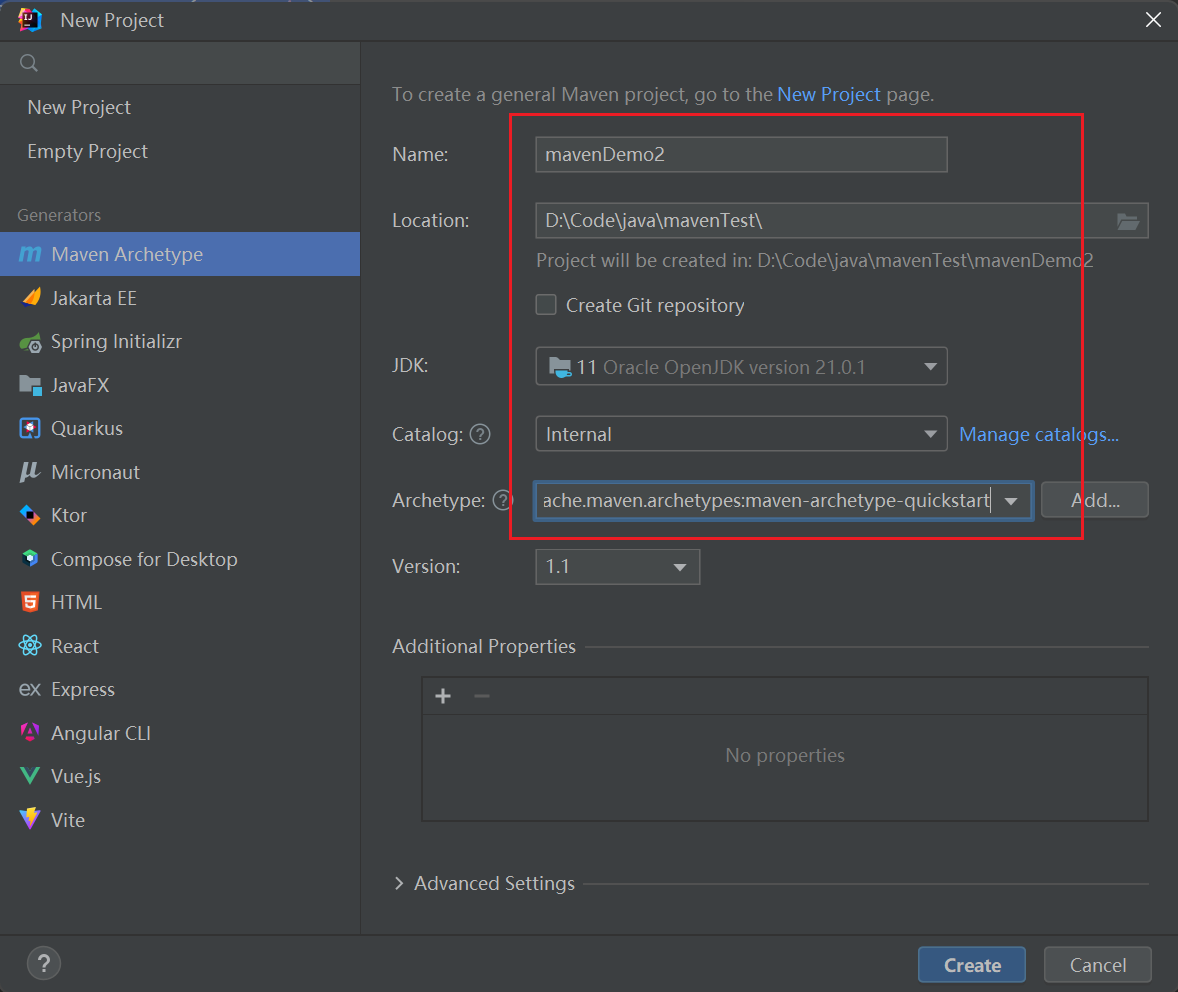Expand Advanced Settings section
Image resolution: width=1178 pixels, height=992 pixels.
(399, 884)
